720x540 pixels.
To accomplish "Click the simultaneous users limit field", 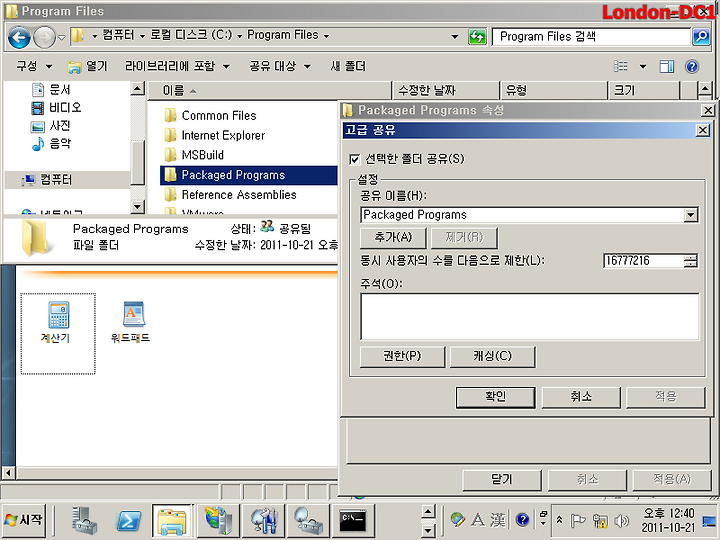I will [x=643, y=261].
